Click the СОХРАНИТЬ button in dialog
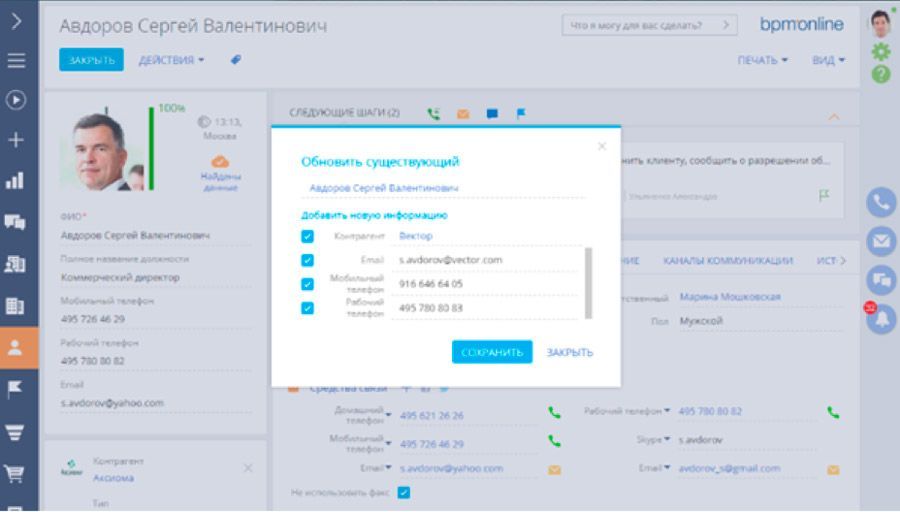Screen dimensions: 900x512 click(x=491, y=352)
